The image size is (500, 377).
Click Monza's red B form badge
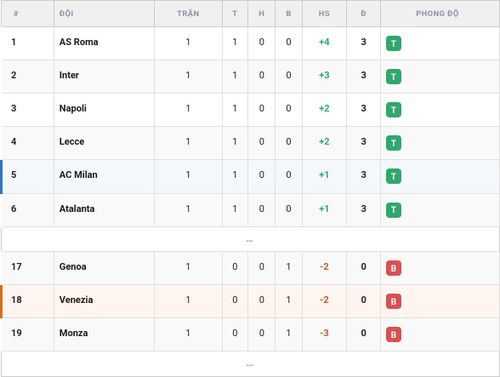(x=393, y=334)
